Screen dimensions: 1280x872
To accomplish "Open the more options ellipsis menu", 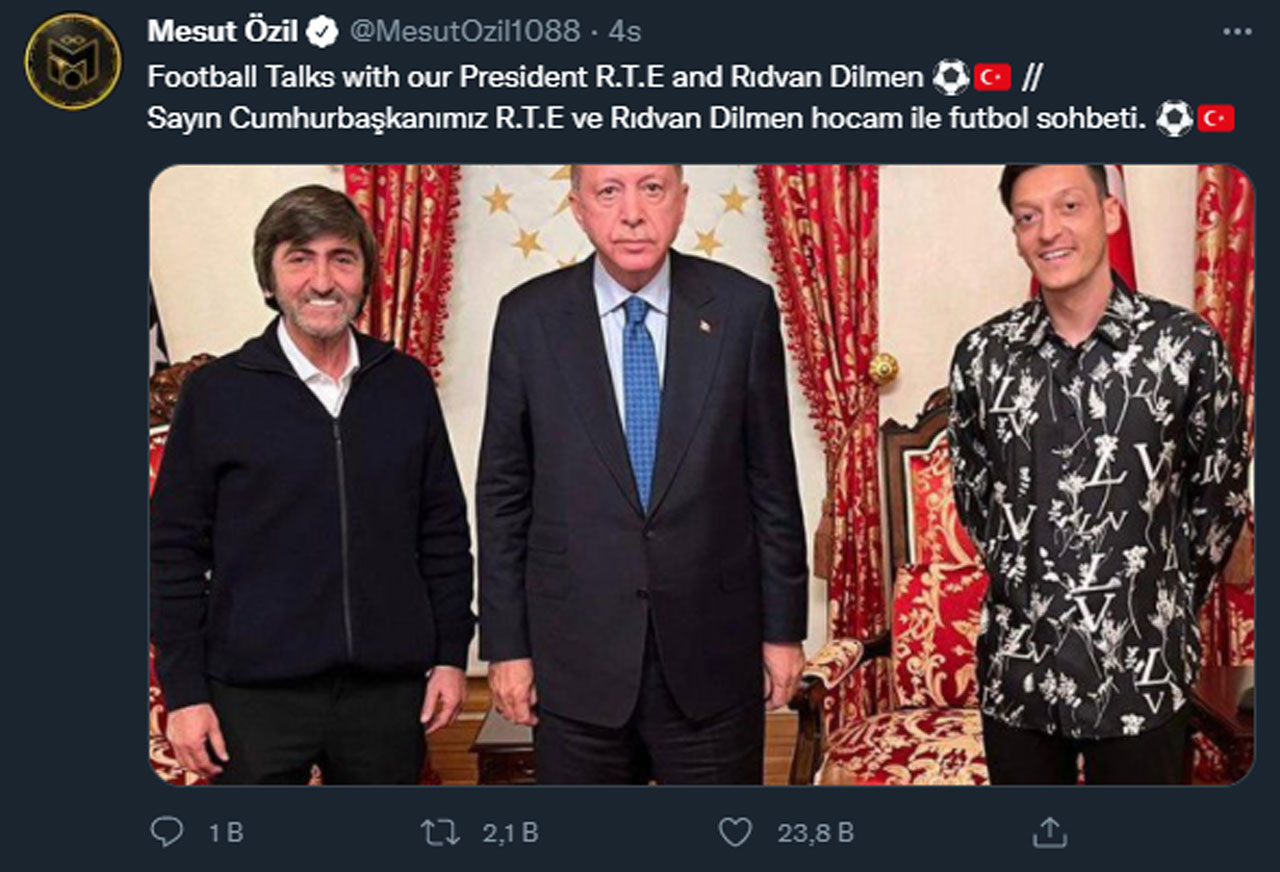I will (1238, 29).
